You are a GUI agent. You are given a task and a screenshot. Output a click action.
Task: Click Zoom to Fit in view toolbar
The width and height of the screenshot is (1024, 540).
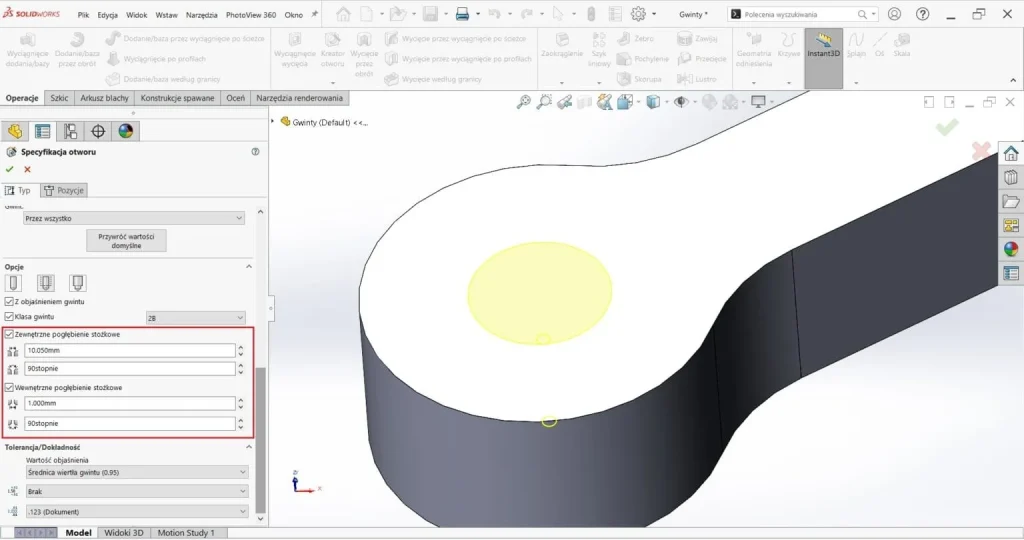pyautogui.click(x=524, y=102)
